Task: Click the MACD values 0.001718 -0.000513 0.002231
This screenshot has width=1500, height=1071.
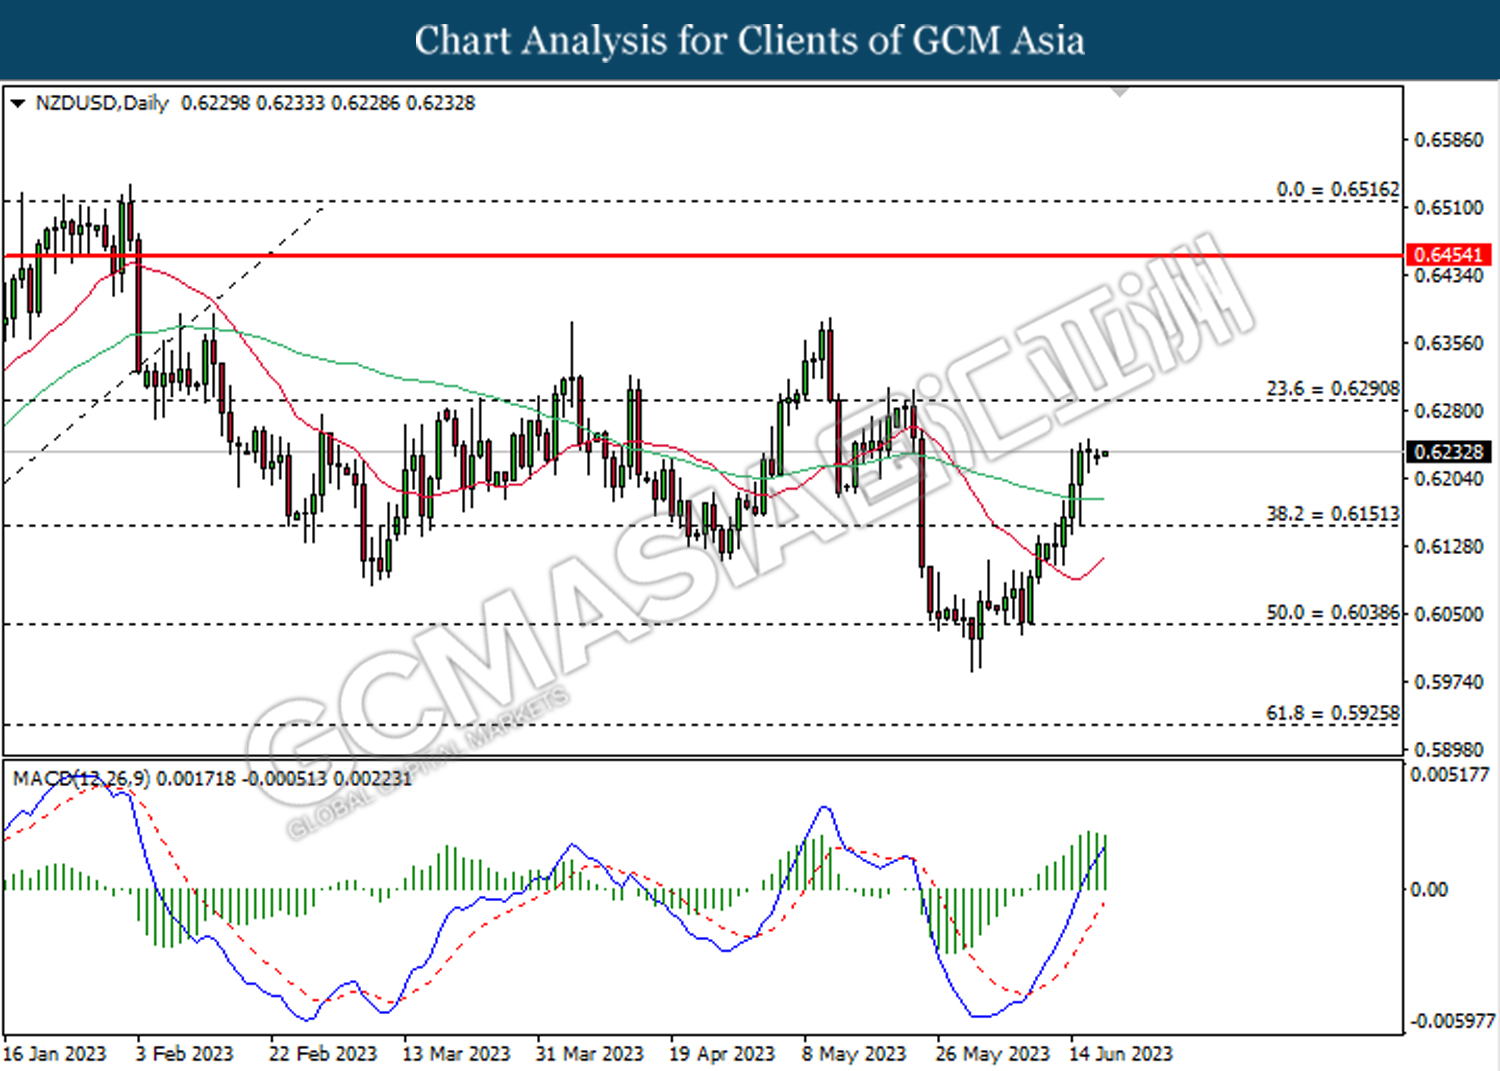Action: click(284, 778)
